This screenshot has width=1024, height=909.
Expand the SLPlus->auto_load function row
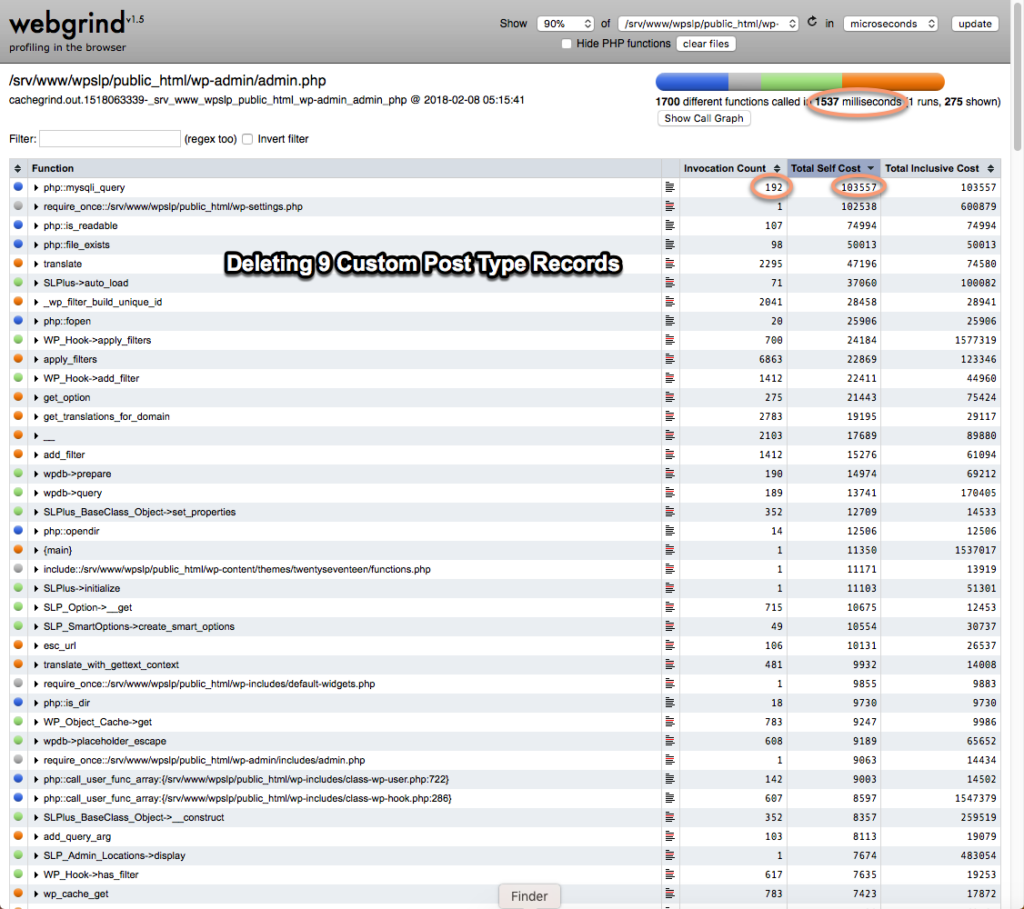(36, 283)
